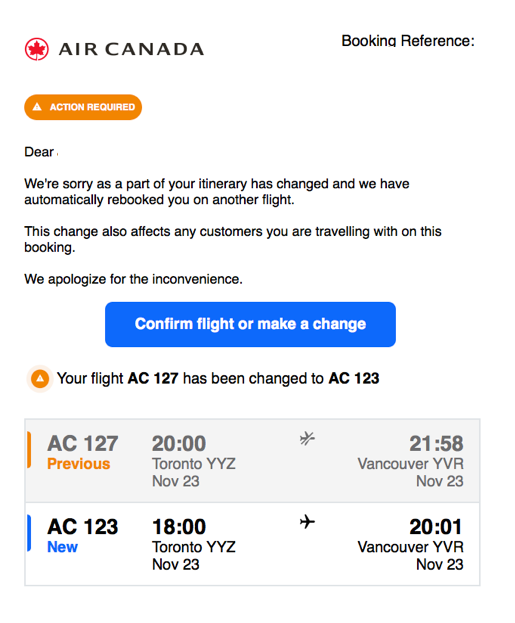The width and height of the screenshot is (515, 623).
Task: Click the 18:00 Toronto YYZ departure time
Action: (179, 527)
